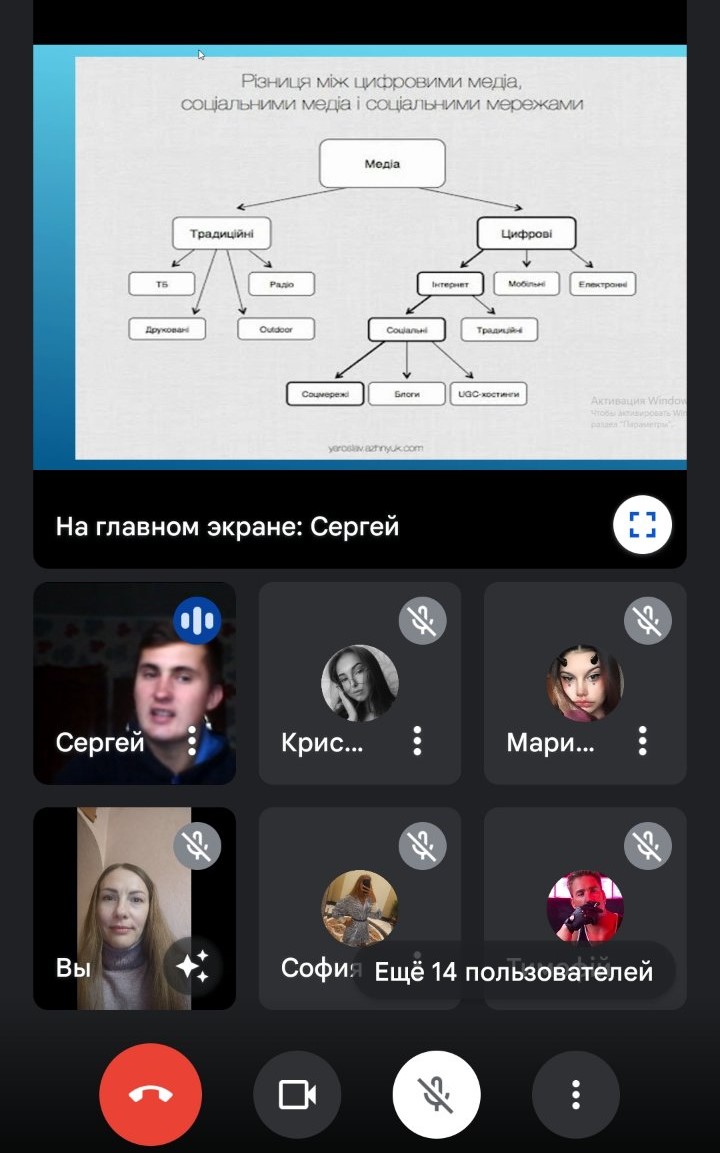Open options menu on Мари… tile
The image size is (720, 1153).
click(x=642, y=740)
